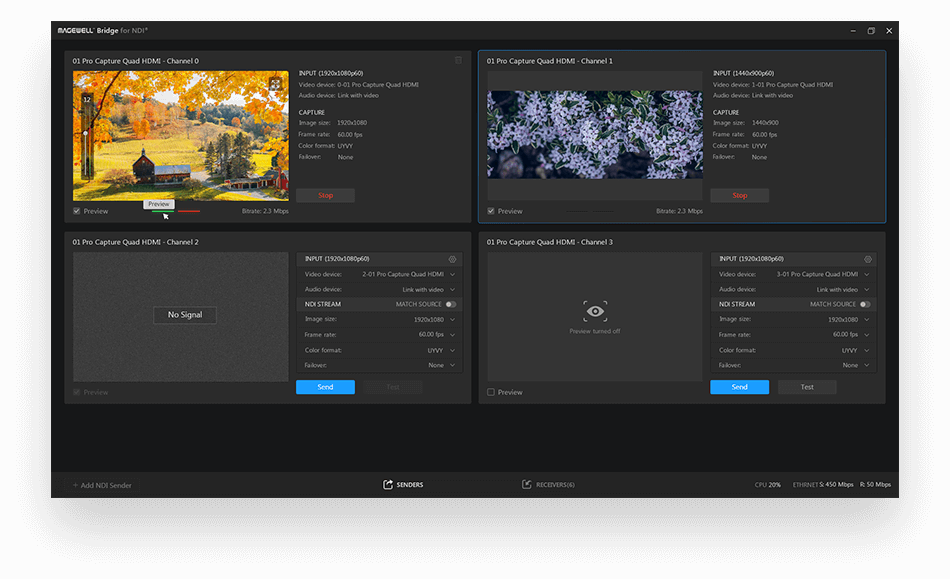Open input settings gear for Channel 3
Image resolution: width=950 pixels, height=579 pixels.
tap(868, 259)
